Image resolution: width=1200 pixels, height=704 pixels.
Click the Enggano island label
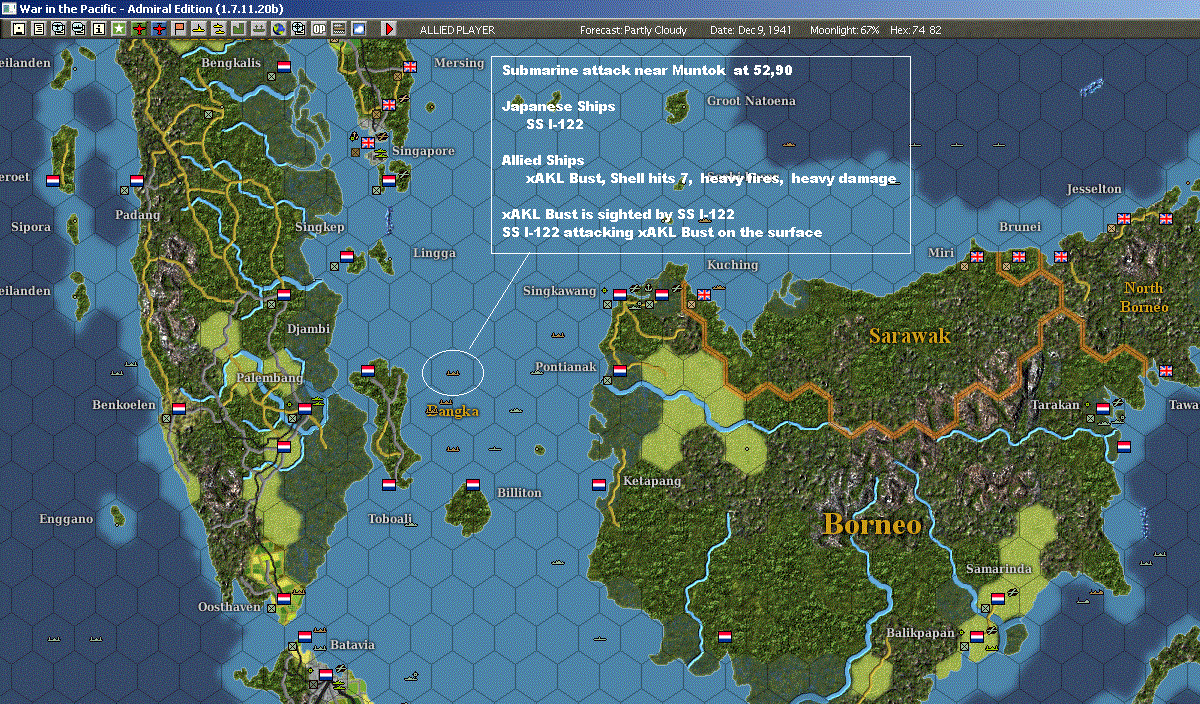coord(66,519)
